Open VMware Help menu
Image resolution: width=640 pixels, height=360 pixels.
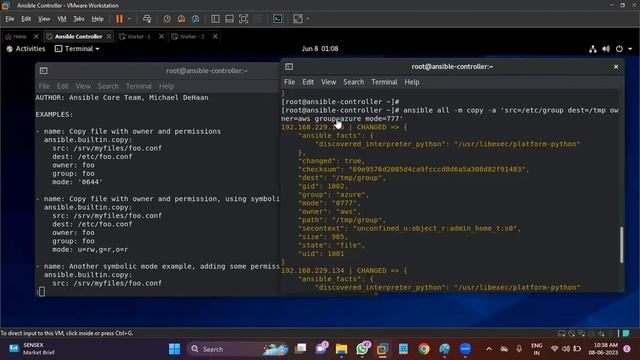[x=98, y=19]
